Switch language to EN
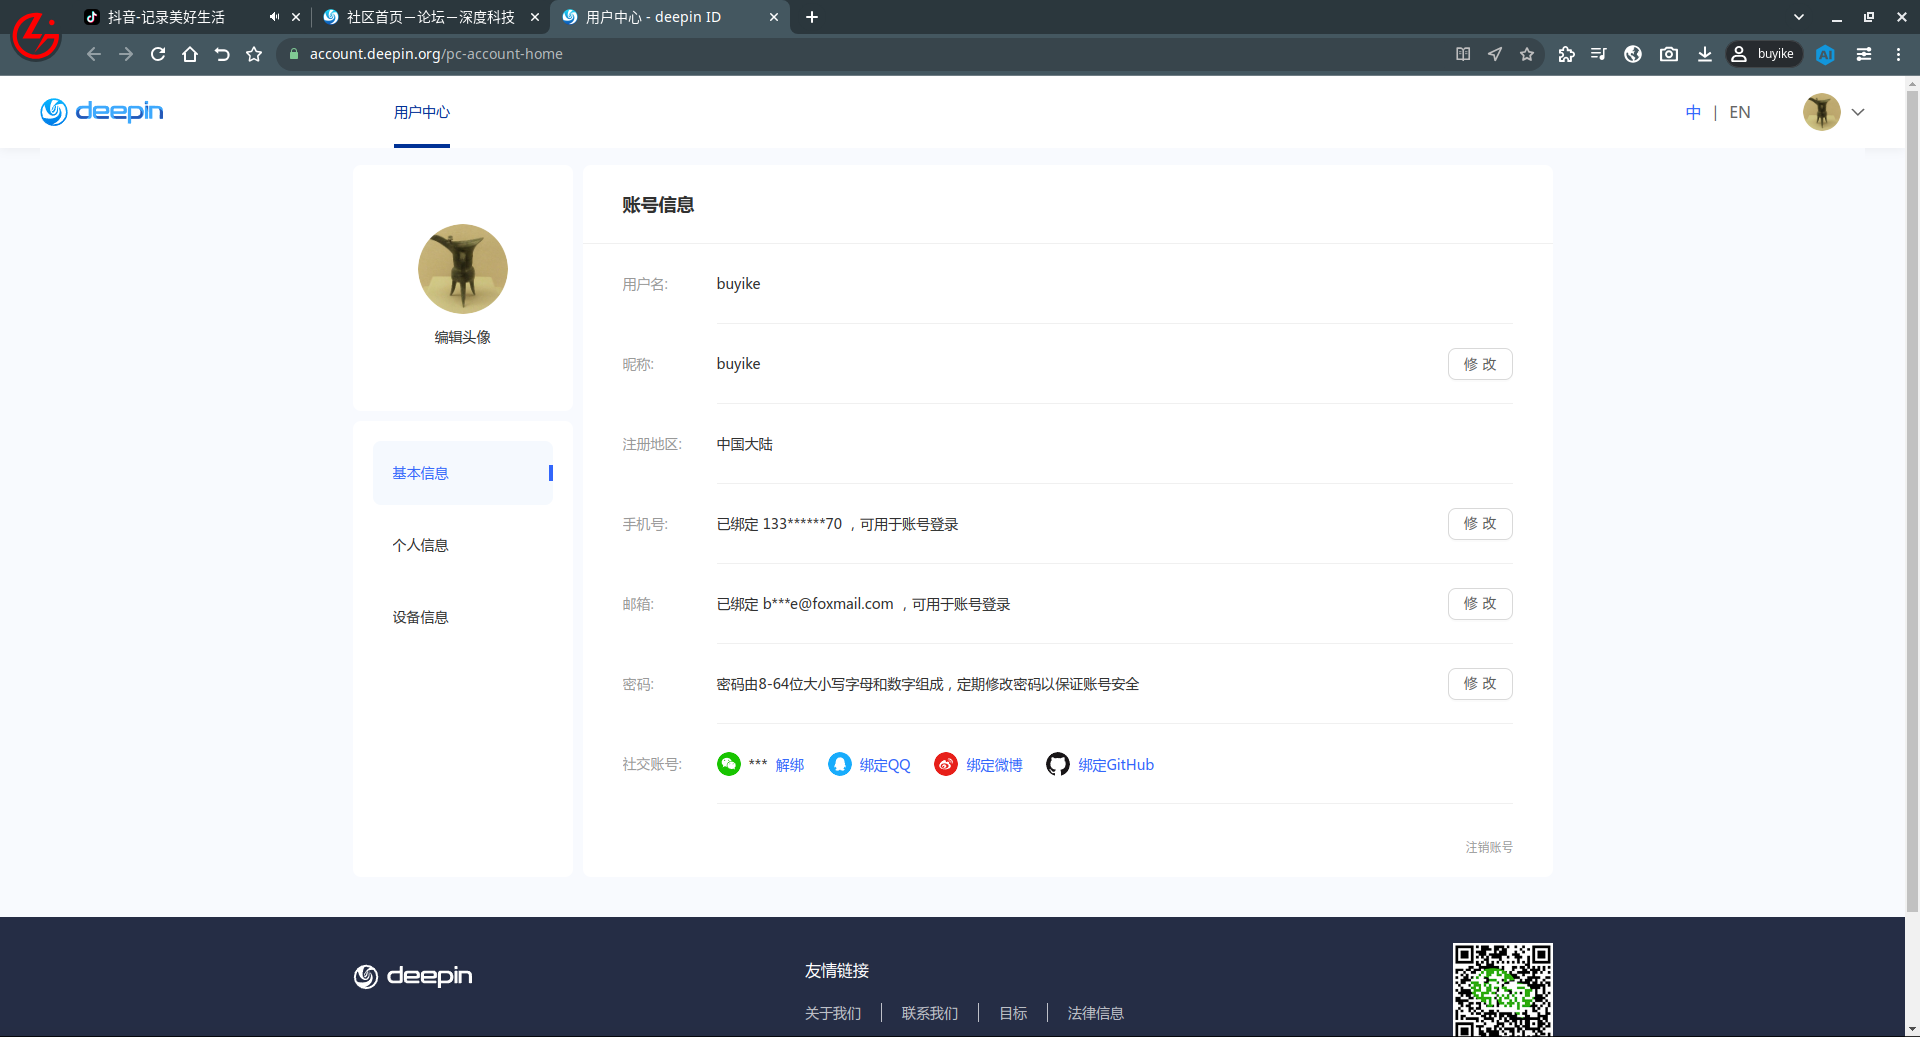Screen dimensions: 1920x1037 point(1740,112)
